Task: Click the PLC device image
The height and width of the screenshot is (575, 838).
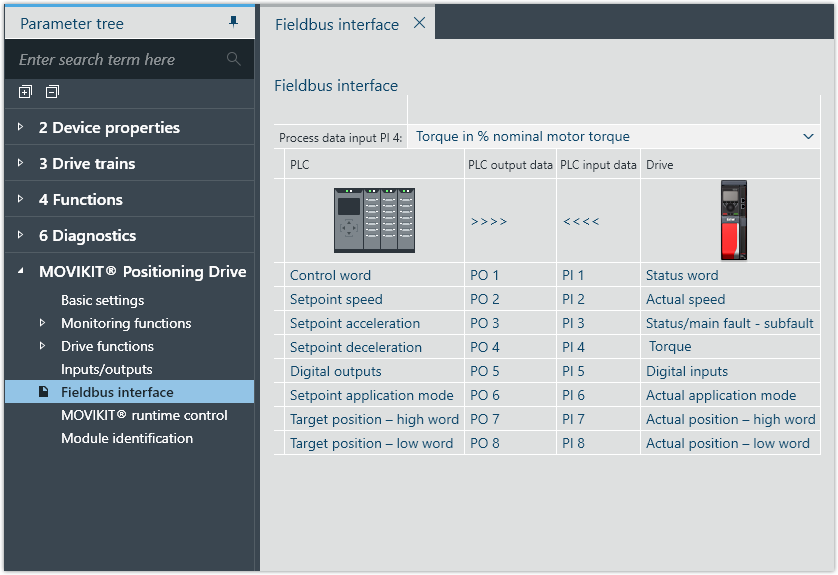Action: 374,220
